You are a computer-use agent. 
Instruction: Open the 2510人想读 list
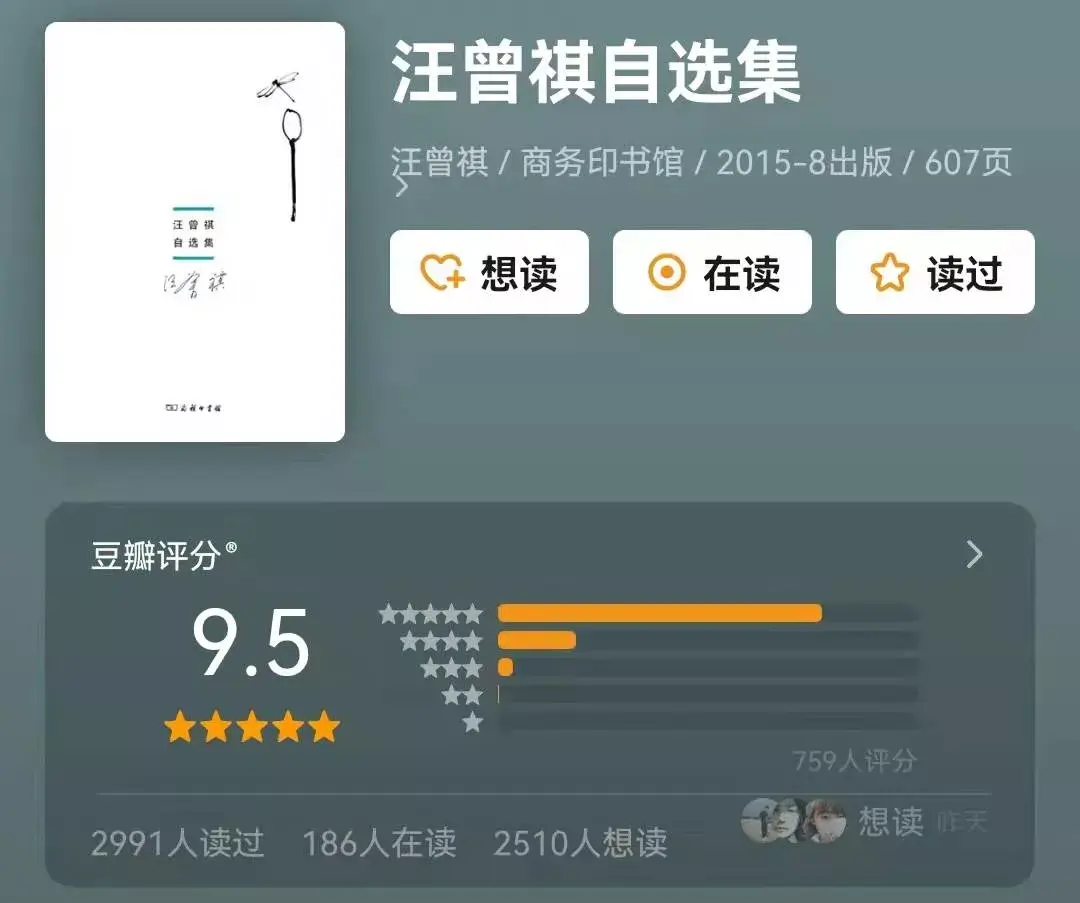click(581, 843)
